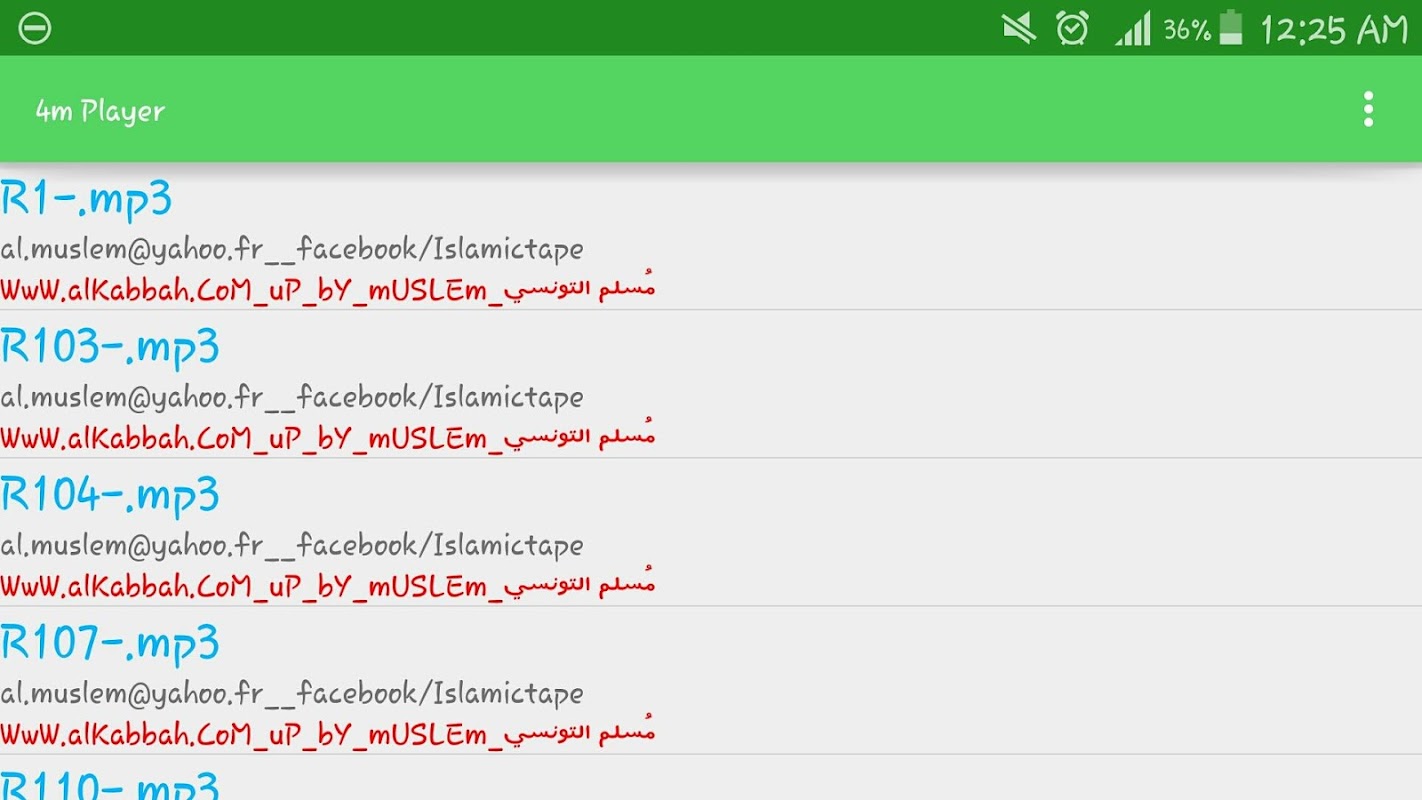This screenshot has width=1422, height=800.
Task: Play the R1-.mp3 track
Action: [711, 236]
